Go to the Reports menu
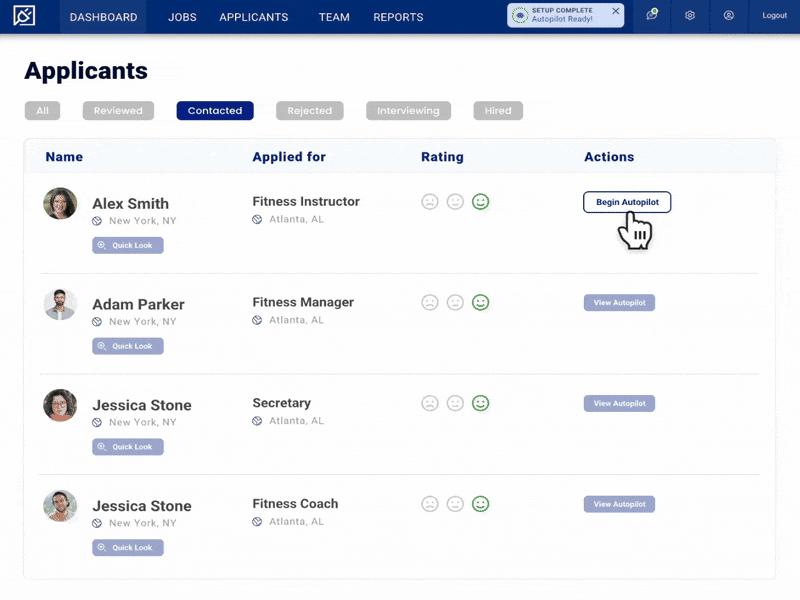The image size is (800, 600). (x=398, y=17)
